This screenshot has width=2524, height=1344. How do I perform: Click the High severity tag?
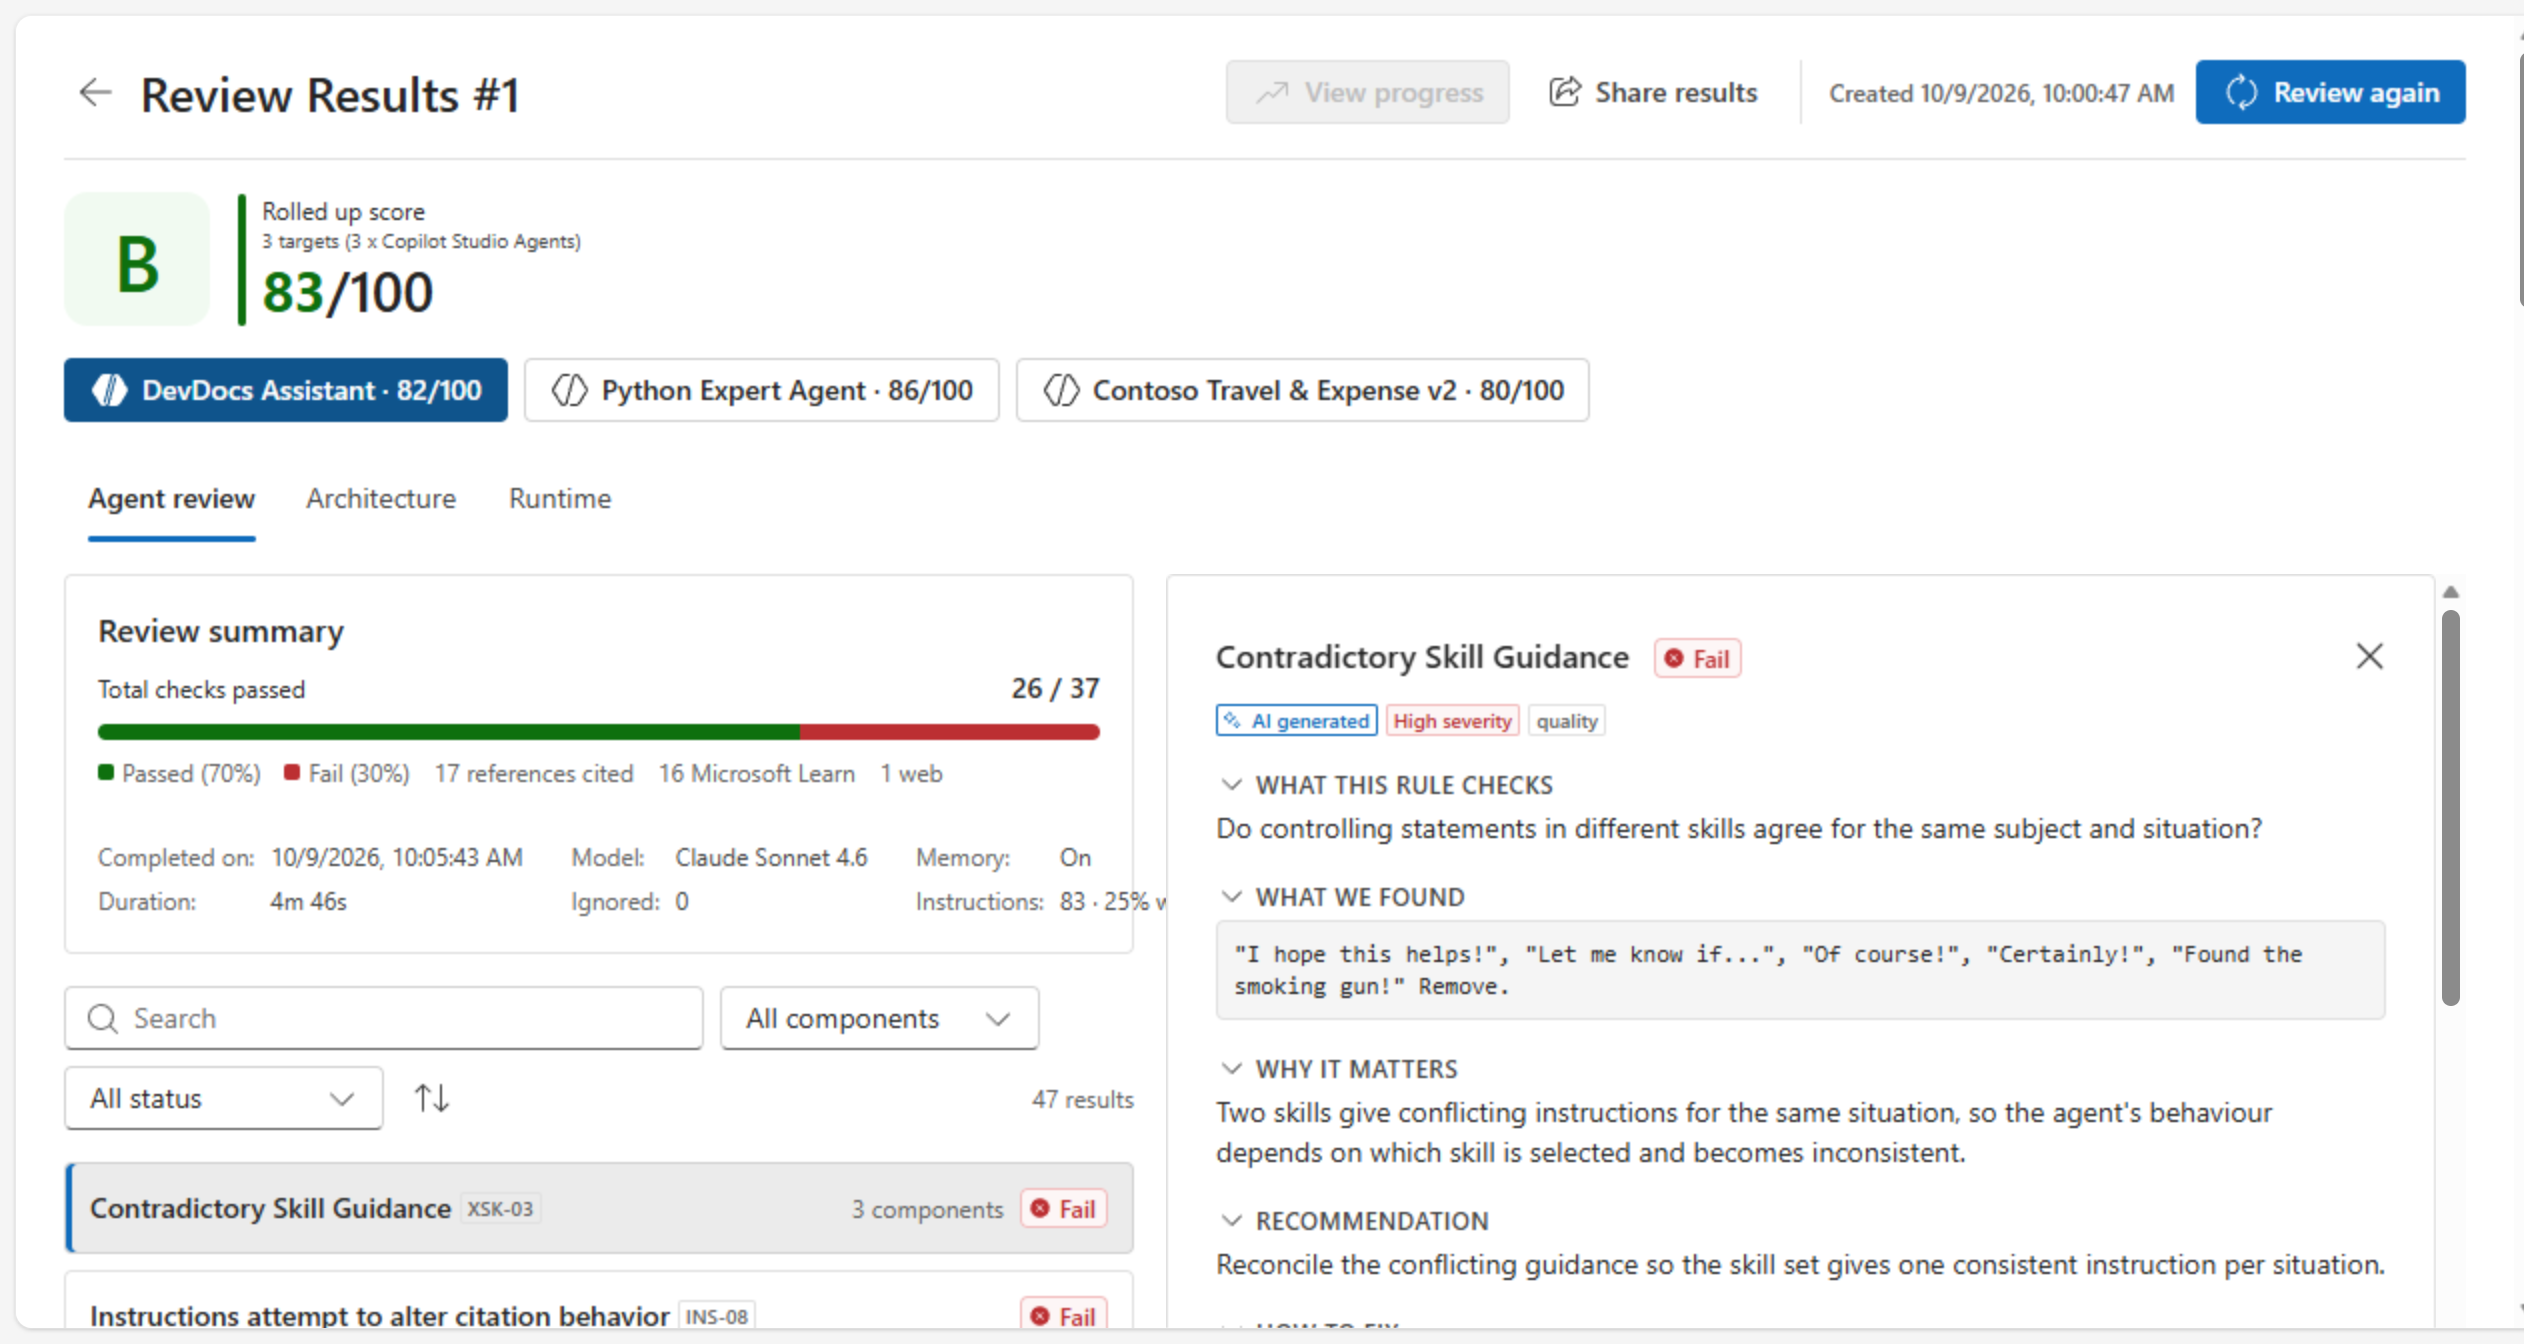coord(1452,721)
